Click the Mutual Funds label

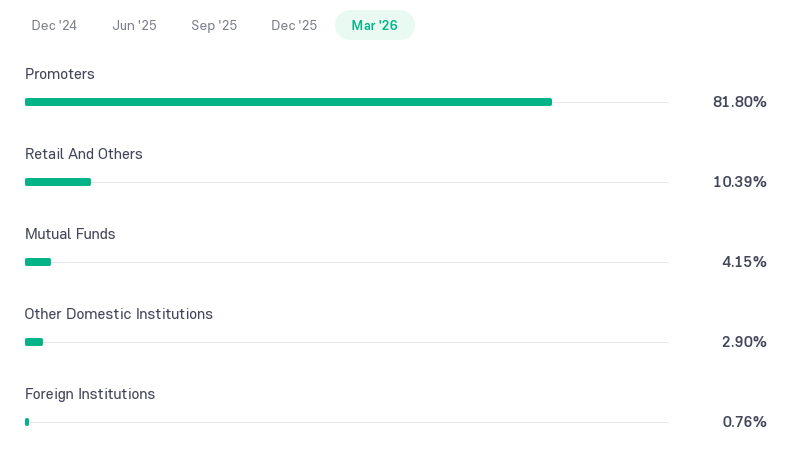pyautogui.click(x=70, y=234)
